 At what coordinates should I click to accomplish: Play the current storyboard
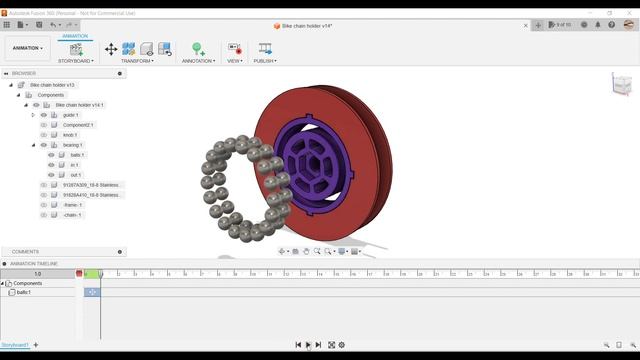pos(308,345)
